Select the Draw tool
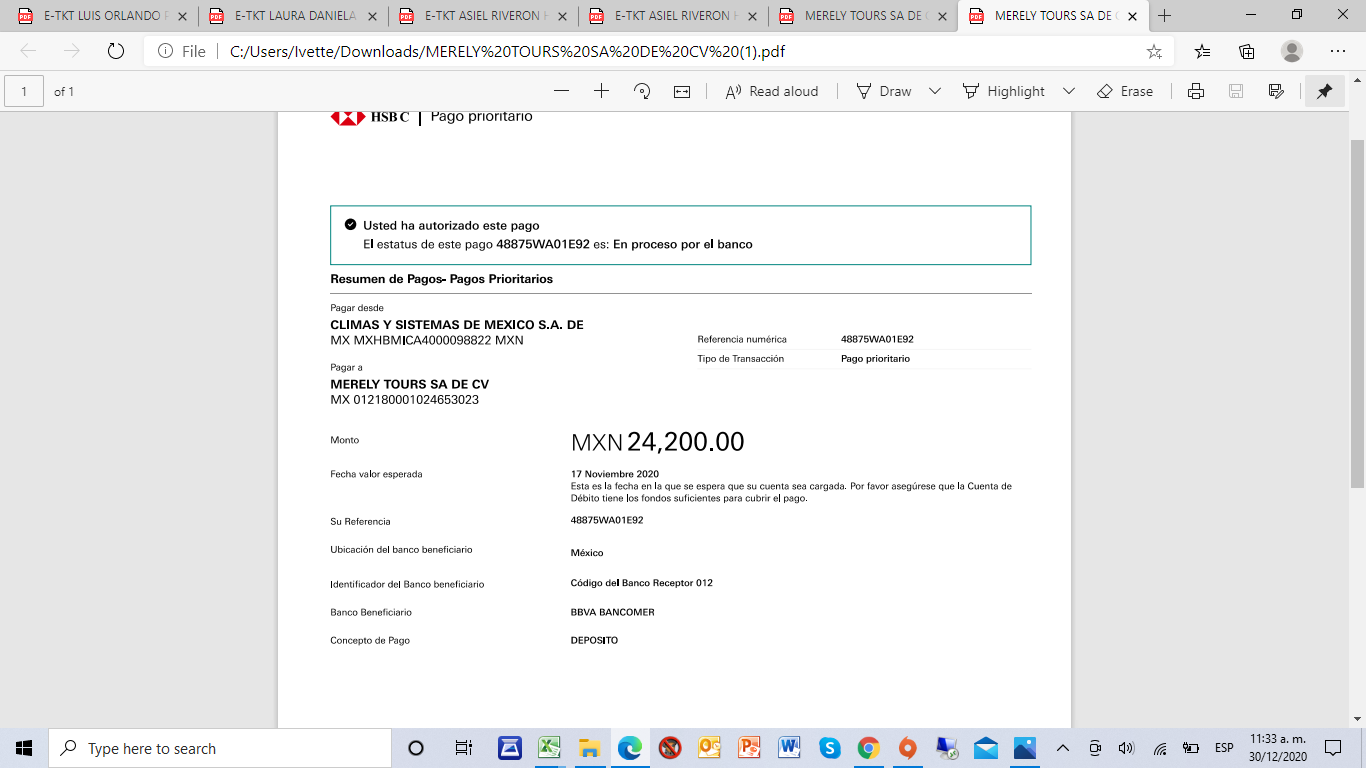 tap(884, 91)
